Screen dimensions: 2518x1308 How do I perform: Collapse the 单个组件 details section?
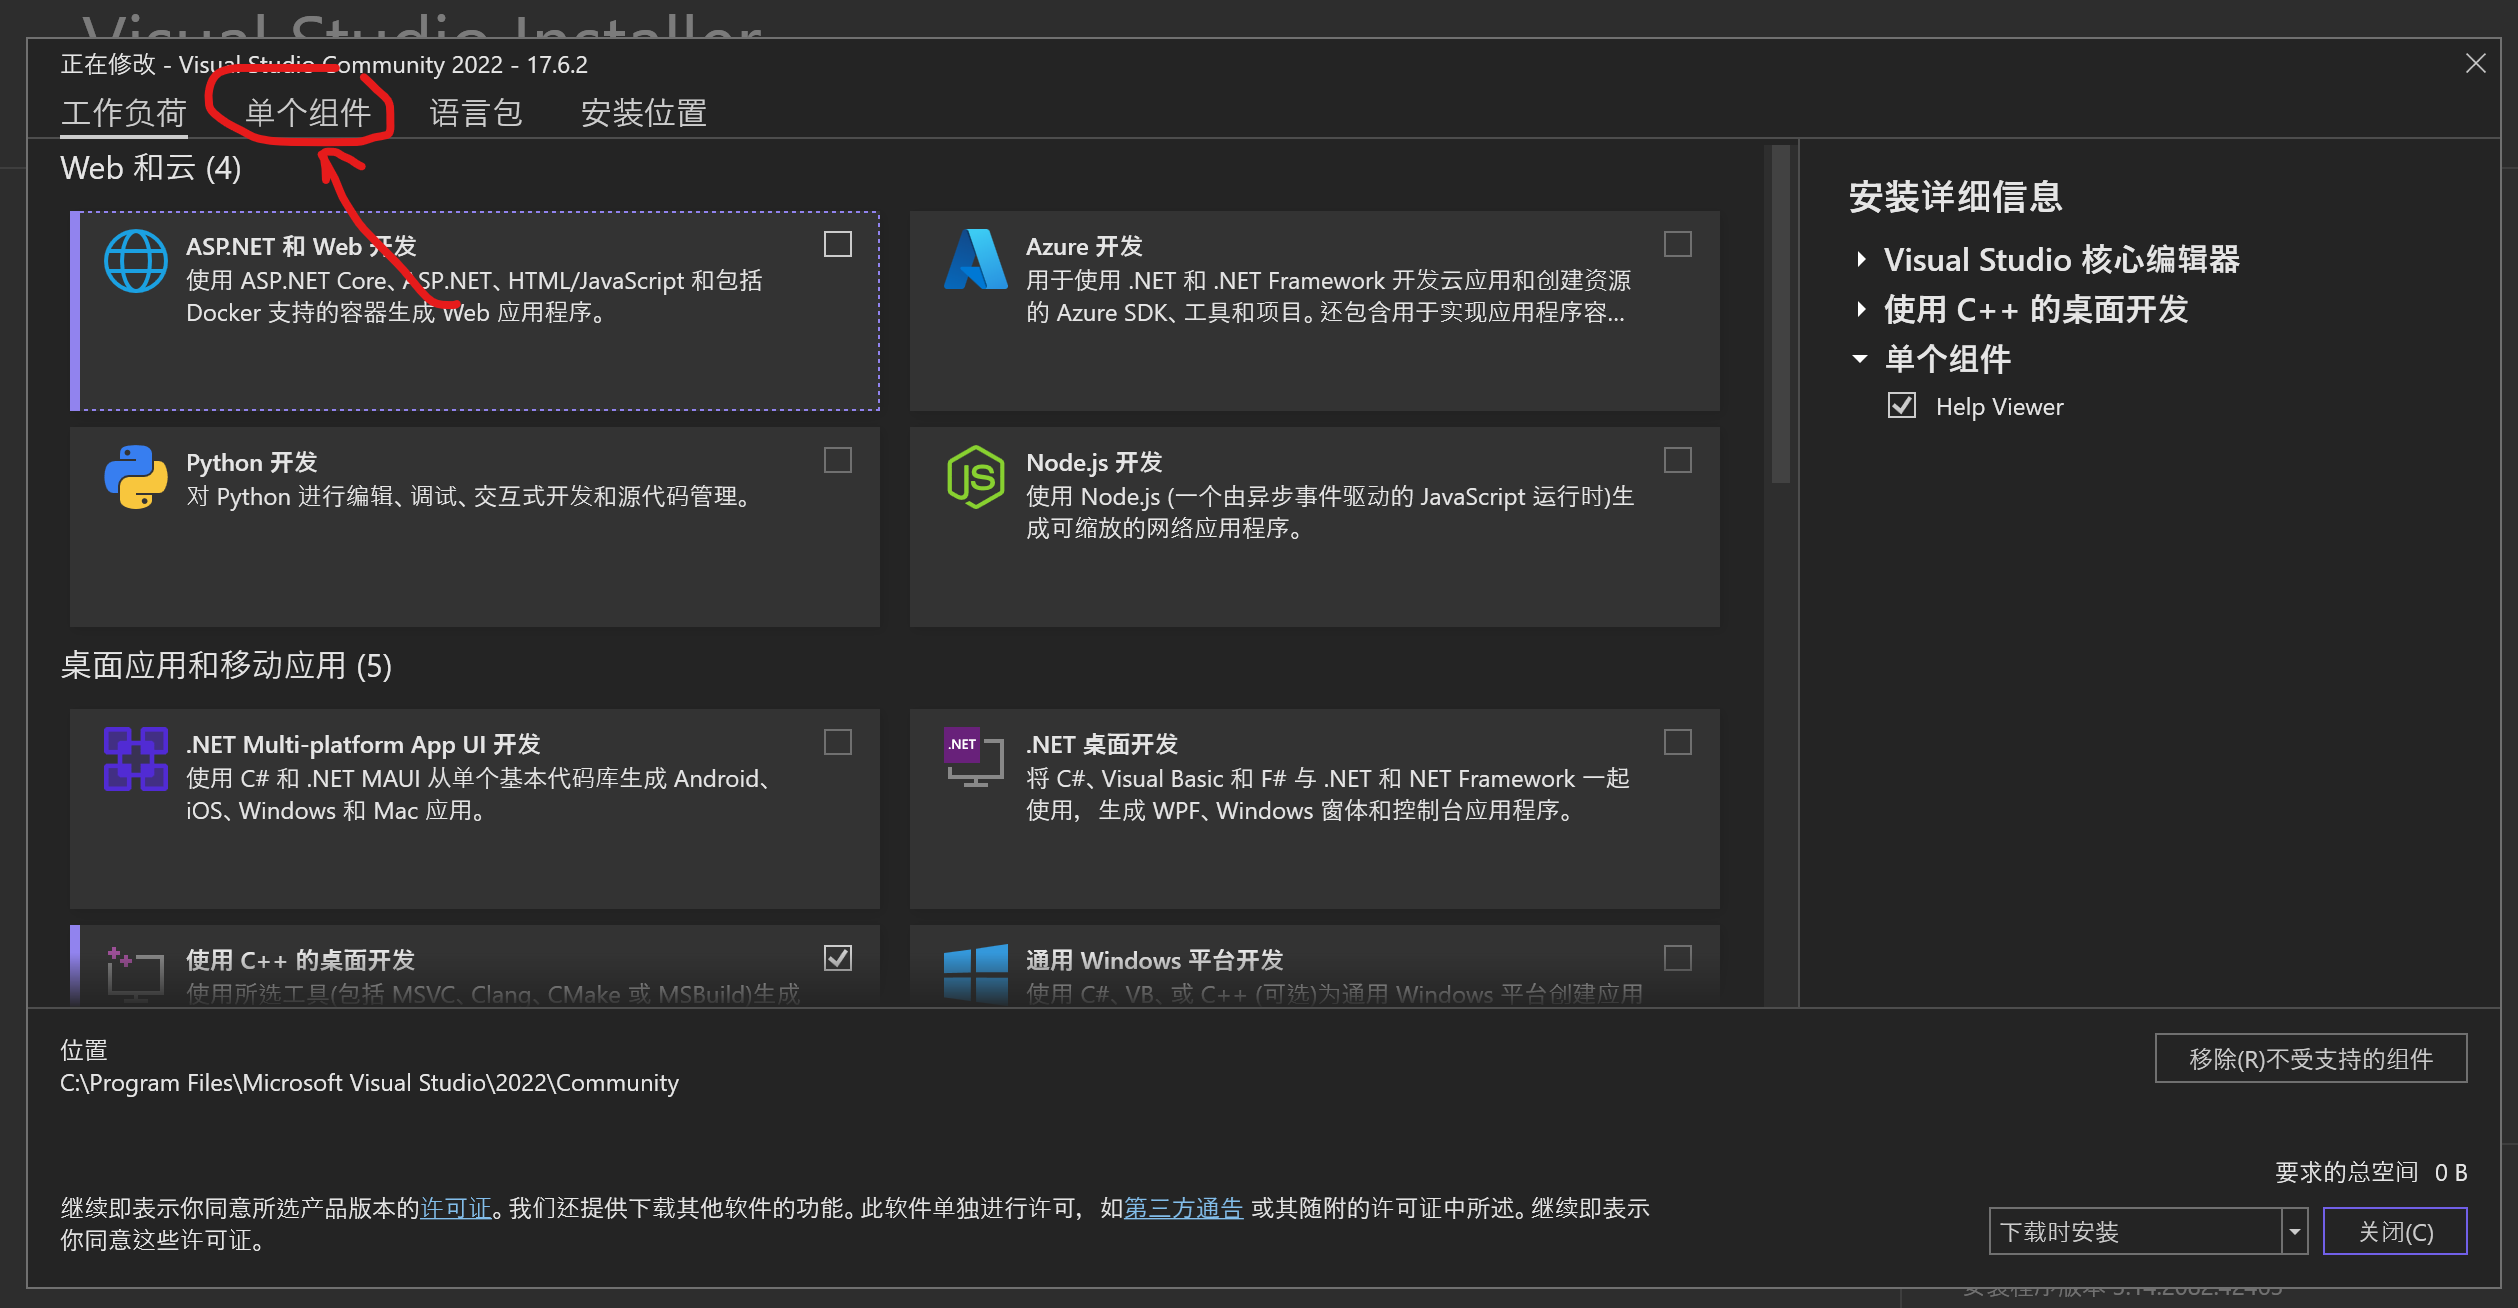coord(1860,359)
